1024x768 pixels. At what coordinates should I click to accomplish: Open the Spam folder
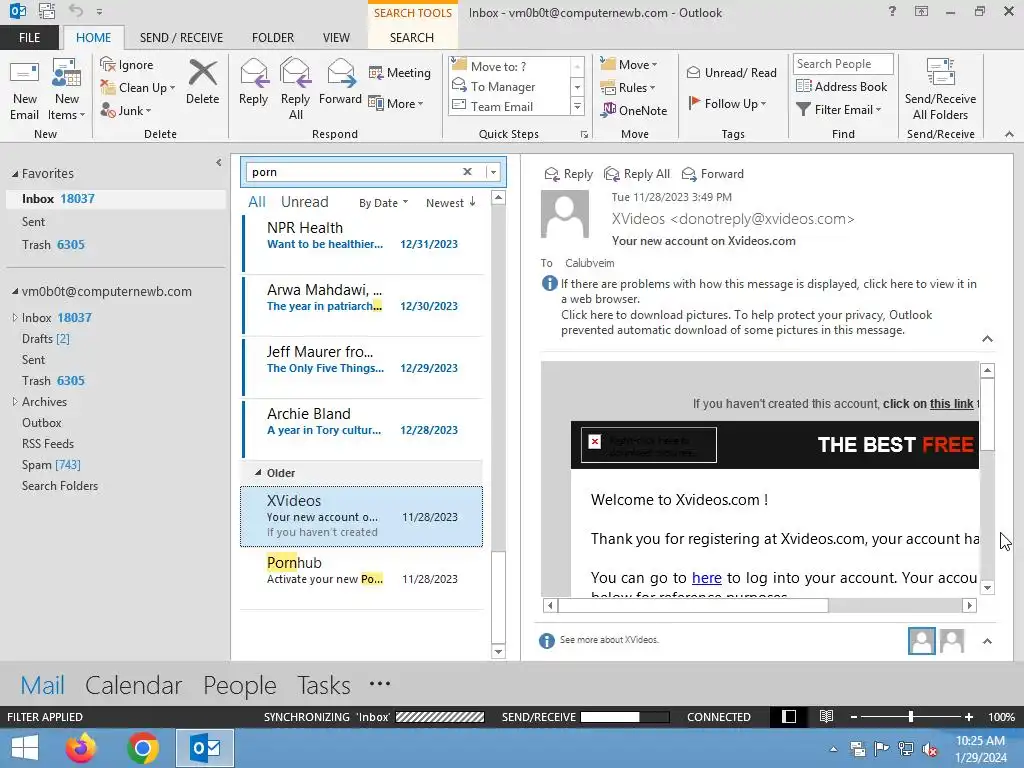click(x=51, y=465)
